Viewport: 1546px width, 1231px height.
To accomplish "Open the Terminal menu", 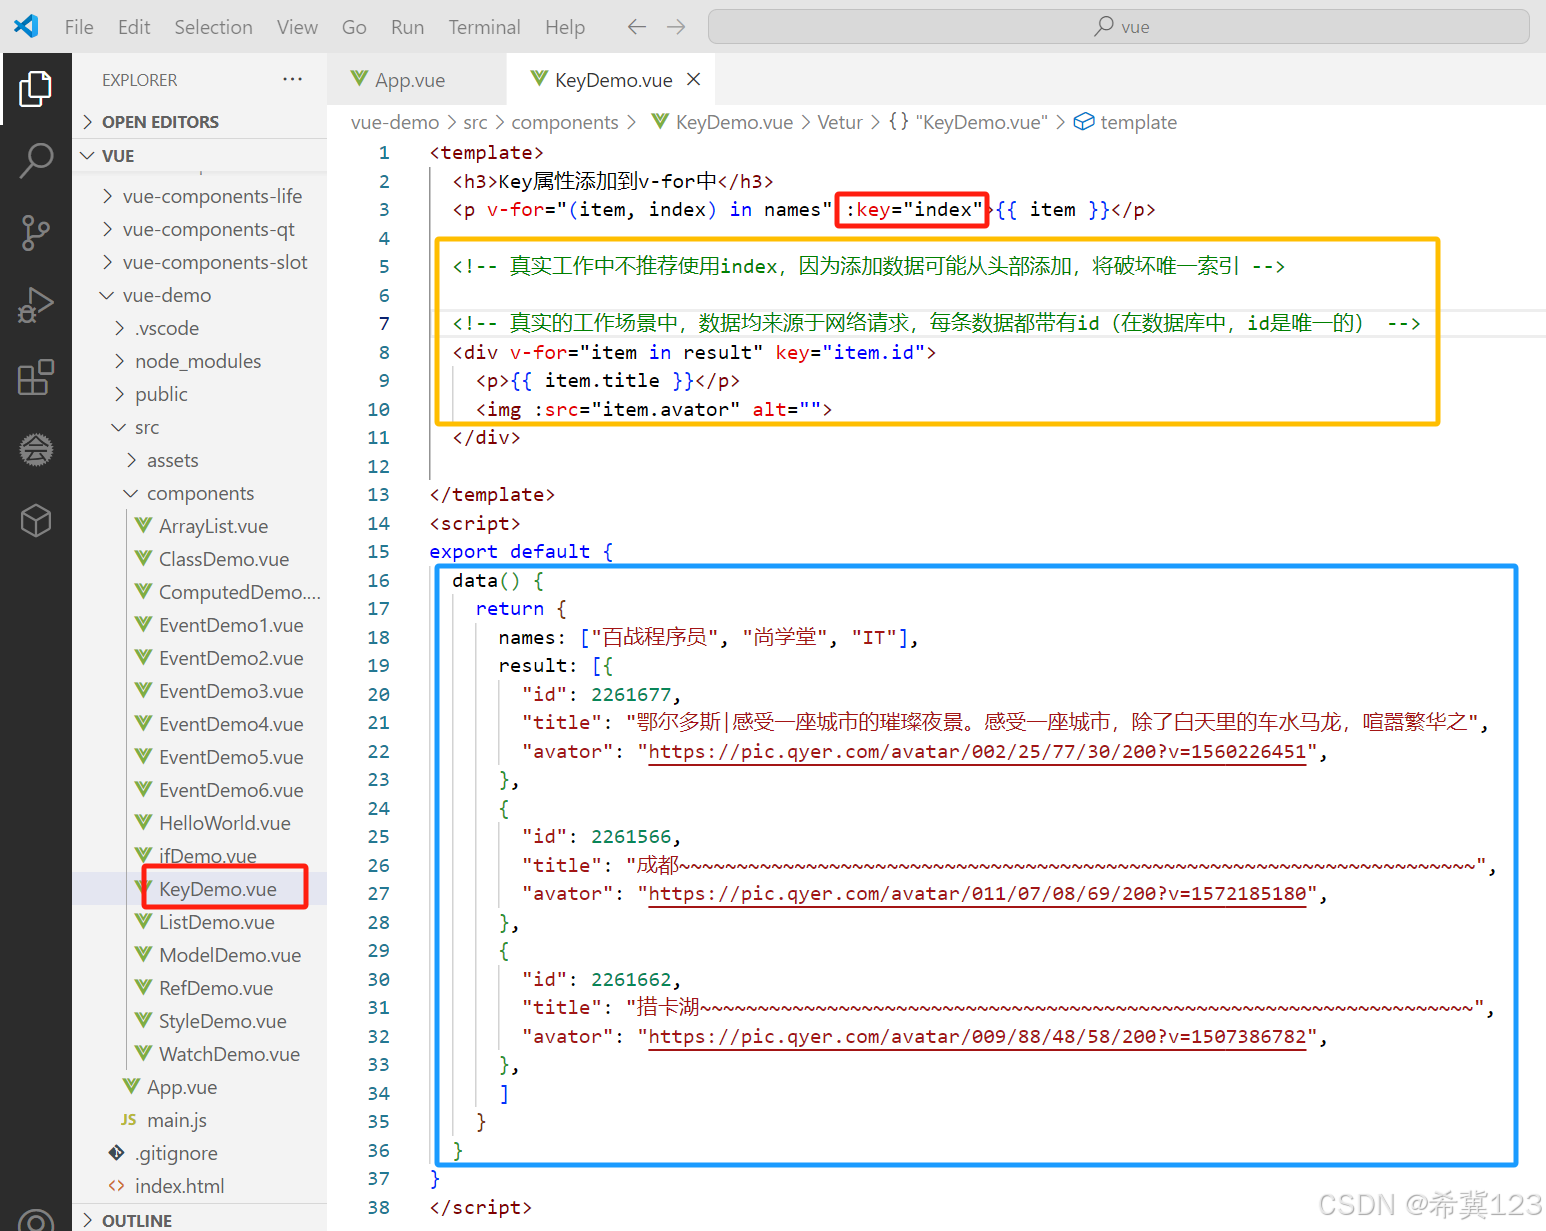I will (484, 27).
